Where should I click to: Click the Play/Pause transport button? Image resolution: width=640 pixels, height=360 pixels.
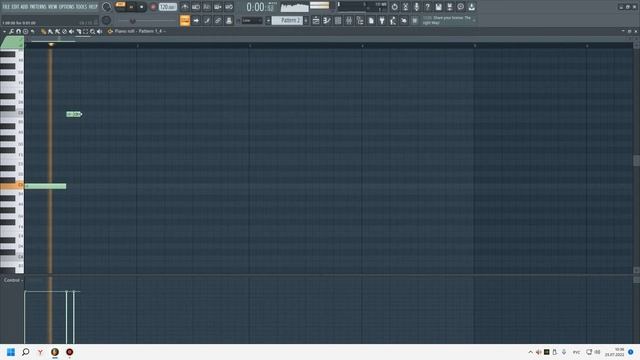tap(131, 7)
